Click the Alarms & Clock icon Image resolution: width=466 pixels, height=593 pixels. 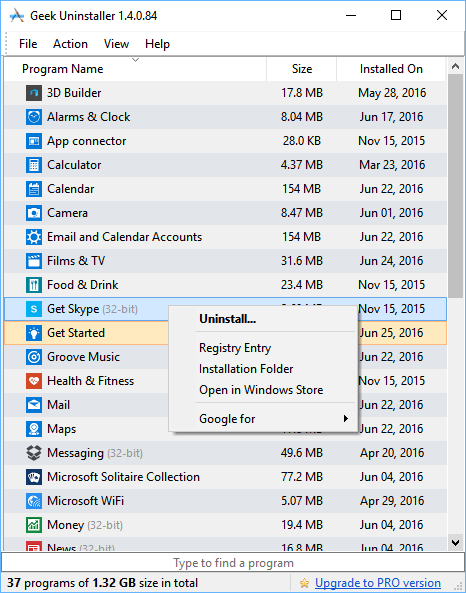(34, 117)
